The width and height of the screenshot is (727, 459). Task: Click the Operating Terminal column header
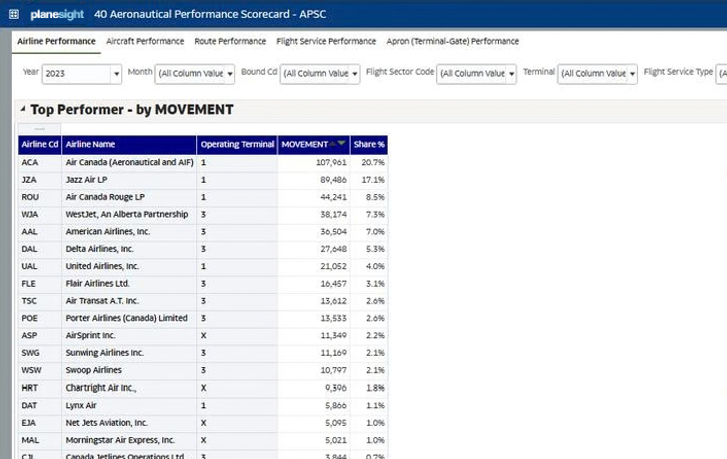click(x=237, y=145)
